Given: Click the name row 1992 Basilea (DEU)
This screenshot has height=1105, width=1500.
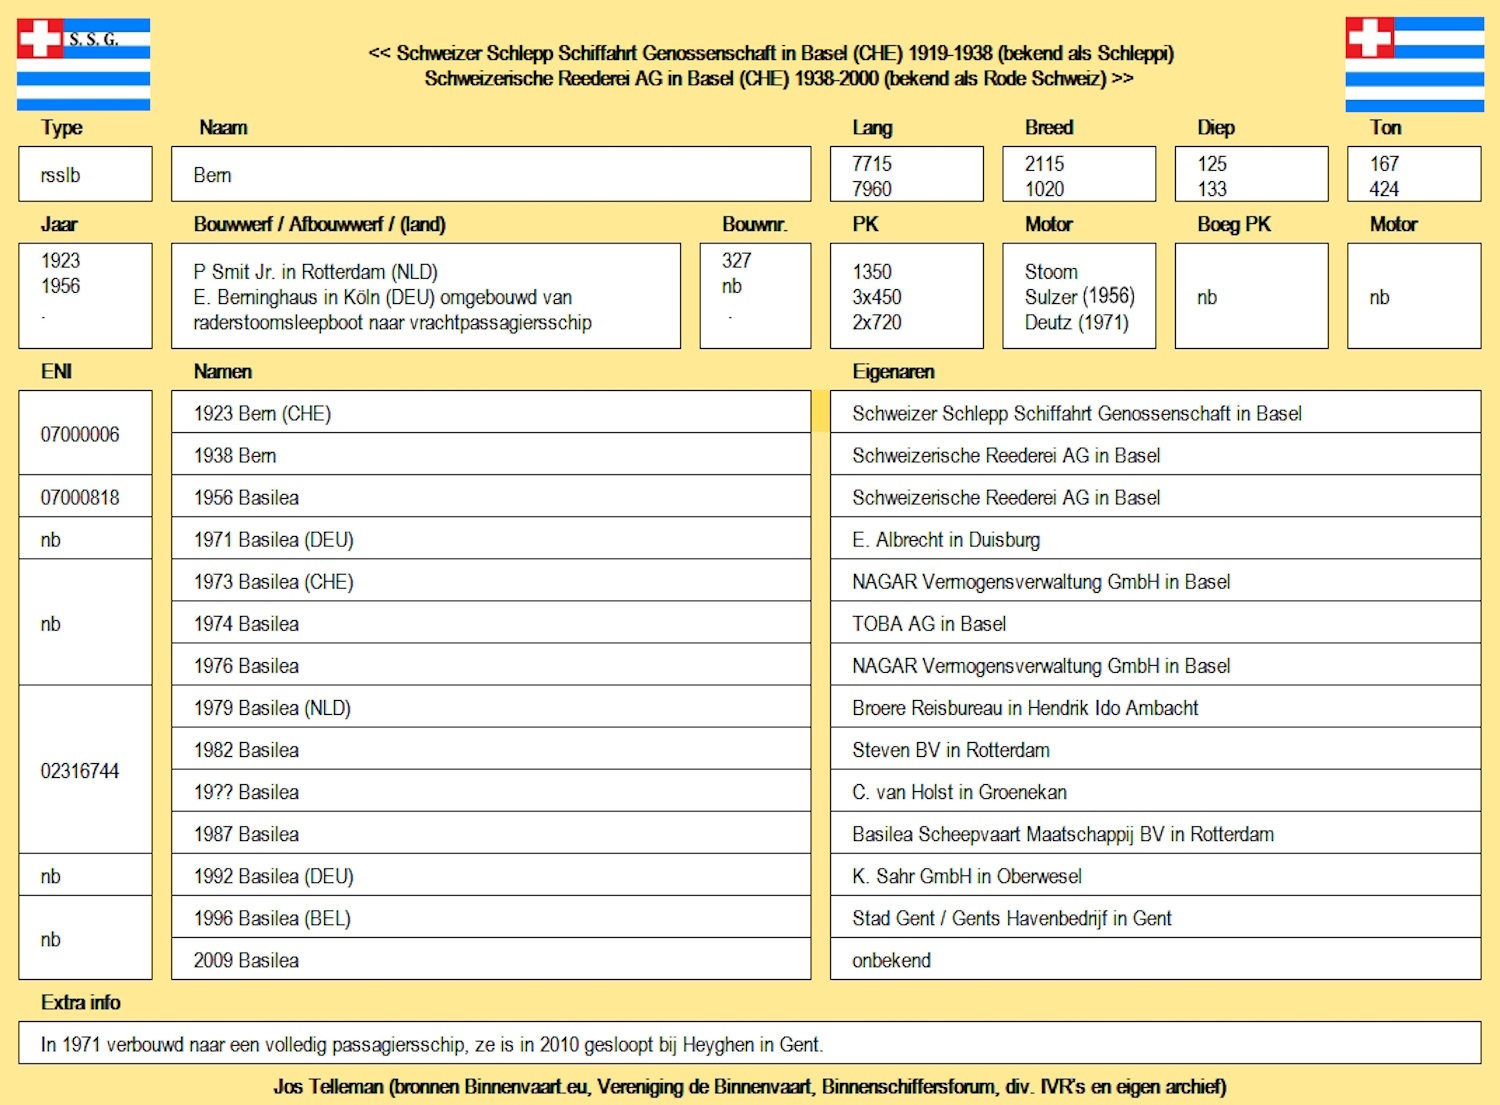Looking at the screenshot, I should click(x=490, y=875).
